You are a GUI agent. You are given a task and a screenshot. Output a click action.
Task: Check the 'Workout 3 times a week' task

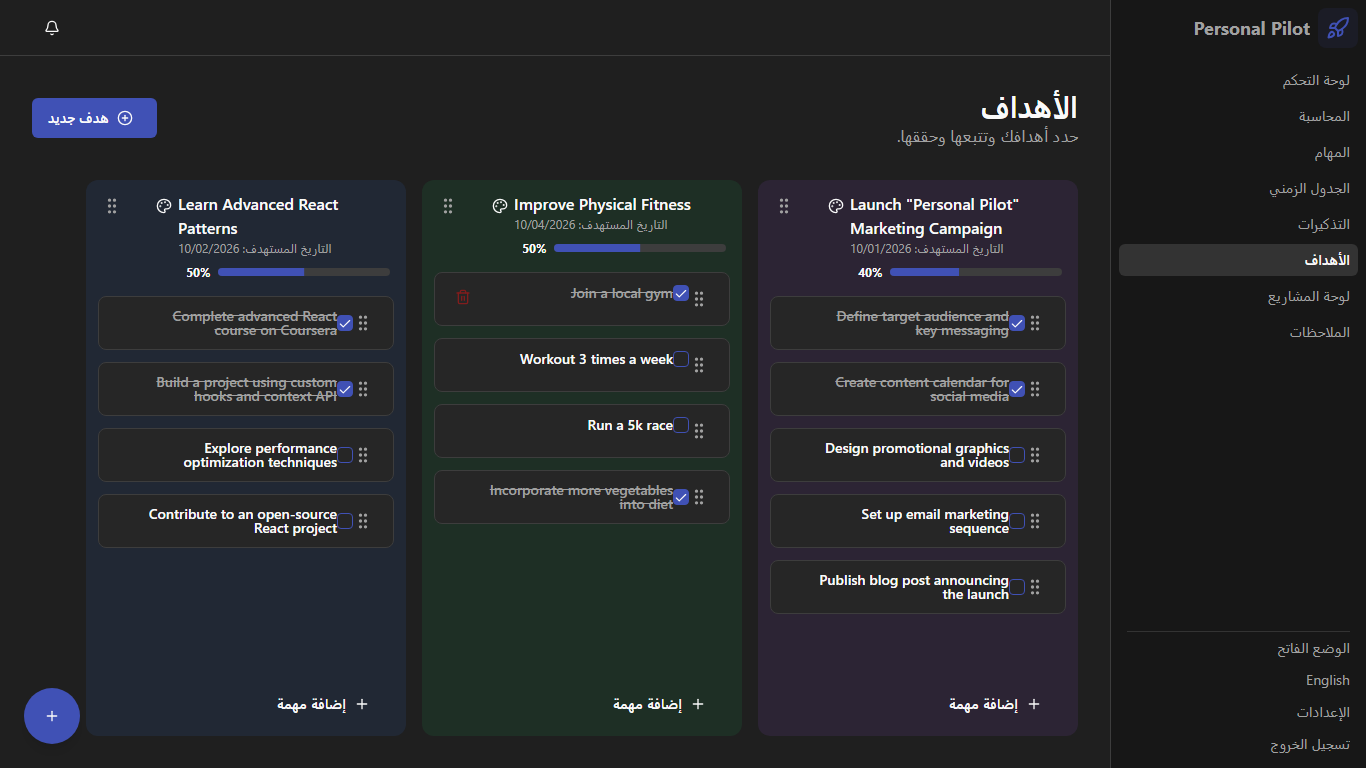681,359
